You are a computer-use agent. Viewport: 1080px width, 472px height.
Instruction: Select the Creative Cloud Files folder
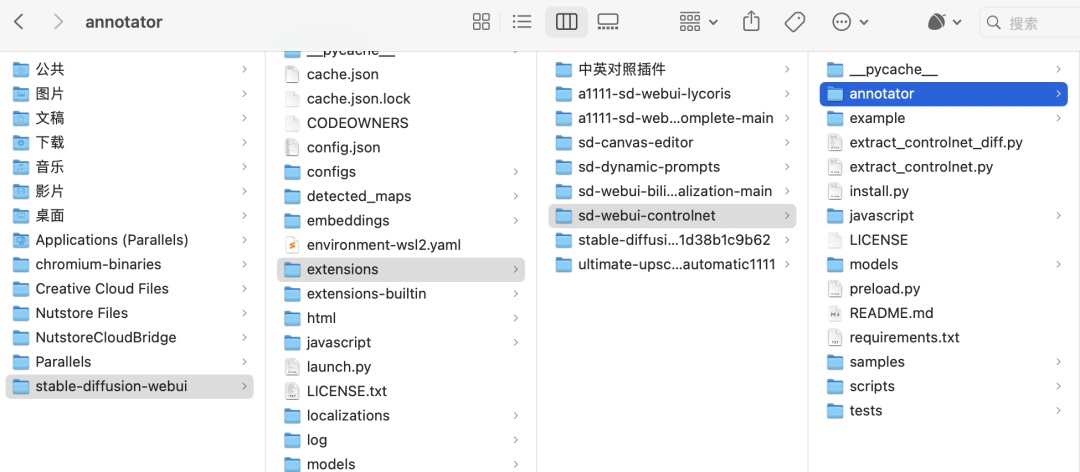pyautogui.click(x=102, y=289)
